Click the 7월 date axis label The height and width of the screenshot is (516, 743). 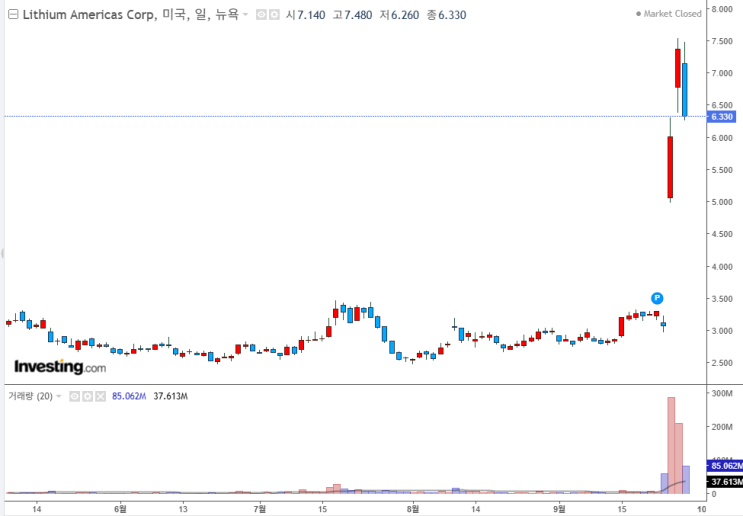pos(260,509)
